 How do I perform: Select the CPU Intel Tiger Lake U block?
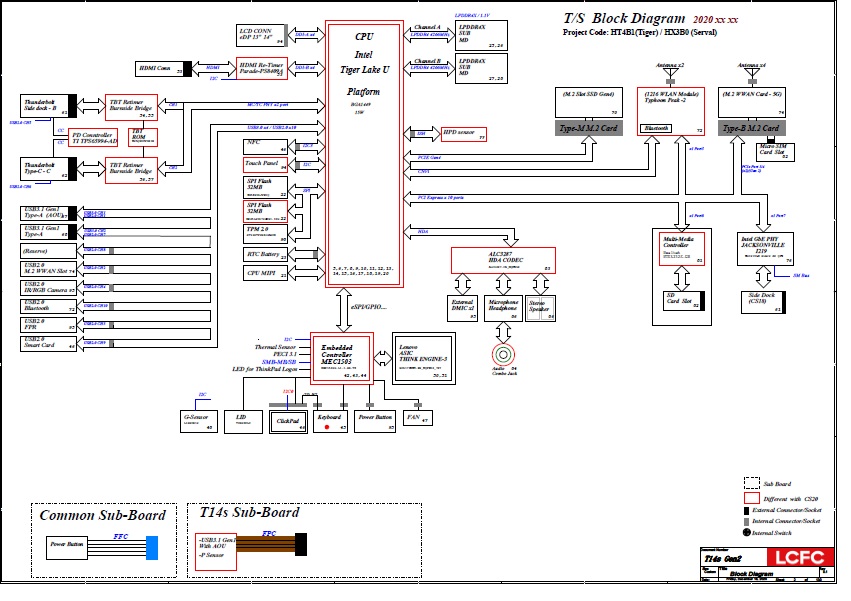tap(364, 154)
